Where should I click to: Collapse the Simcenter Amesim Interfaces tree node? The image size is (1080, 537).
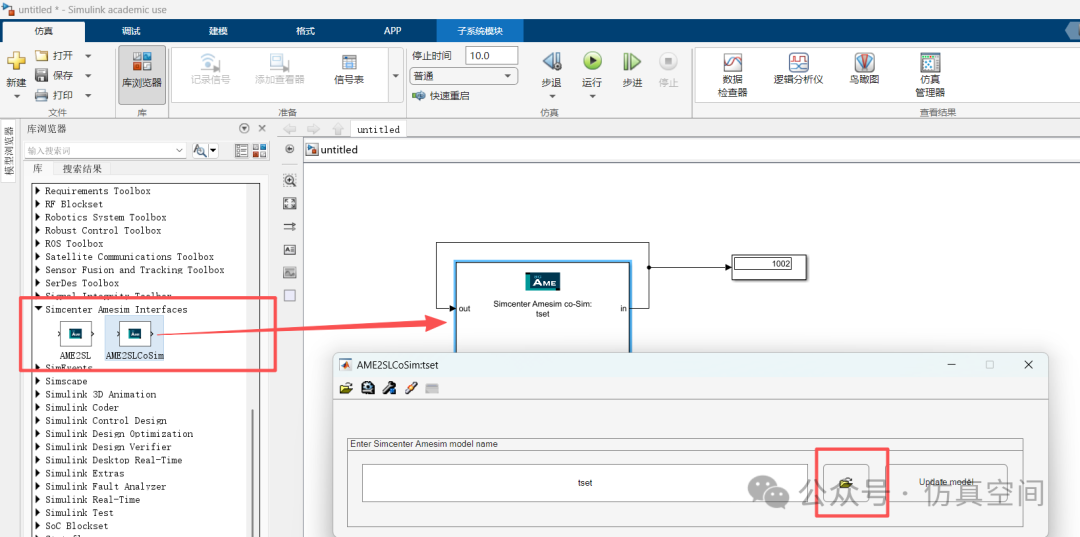(38, 310)
